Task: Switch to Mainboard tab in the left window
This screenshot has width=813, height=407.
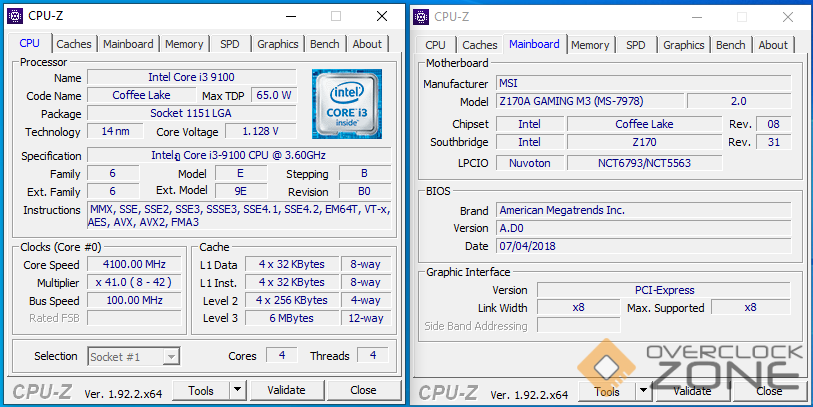Action: 128,44
